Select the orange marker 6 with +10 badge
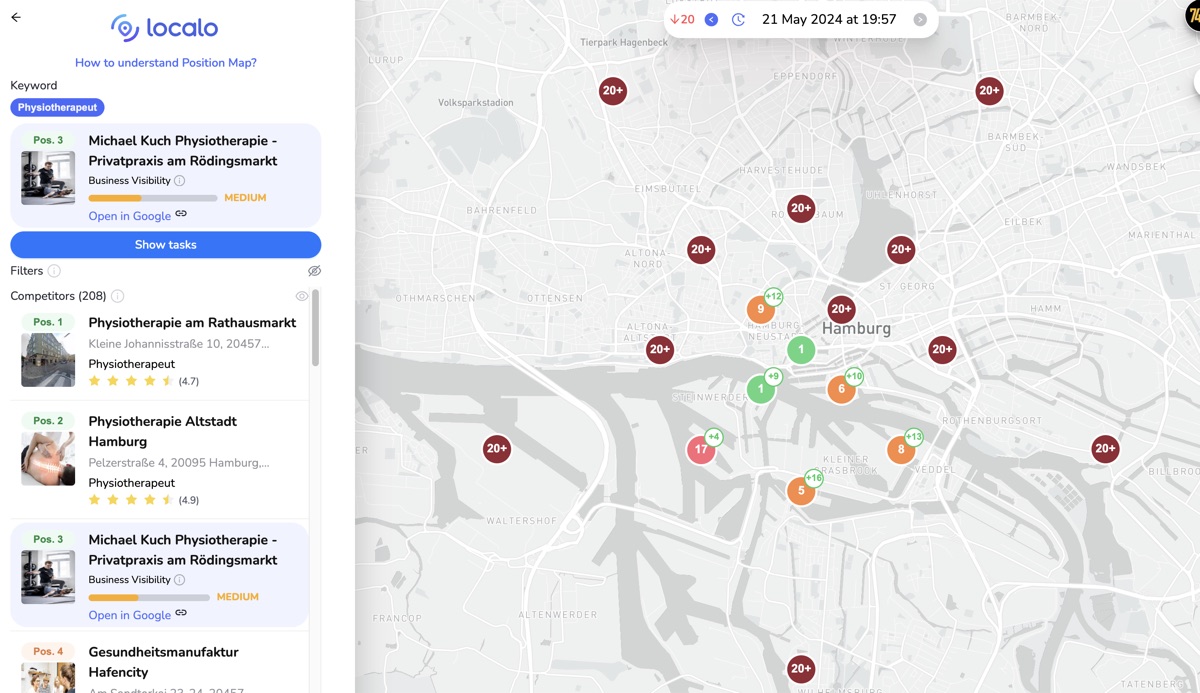Image resolution: width=1200 pixels, height=693 pixels. [x=841, y=389]
